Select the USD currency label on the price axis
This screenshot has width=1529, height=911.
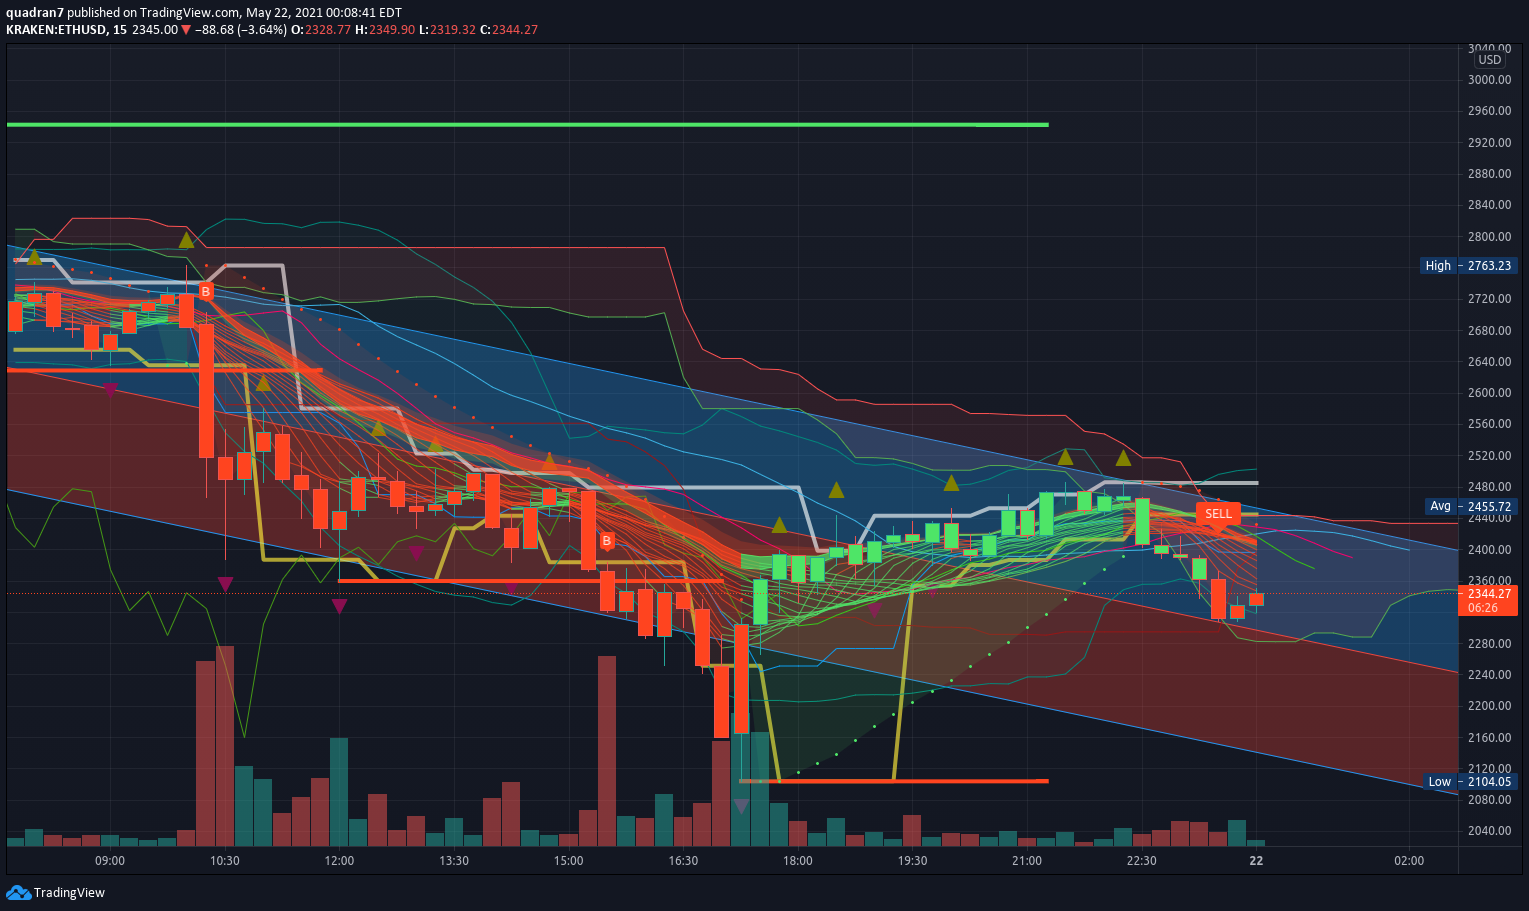point(1490,60)
